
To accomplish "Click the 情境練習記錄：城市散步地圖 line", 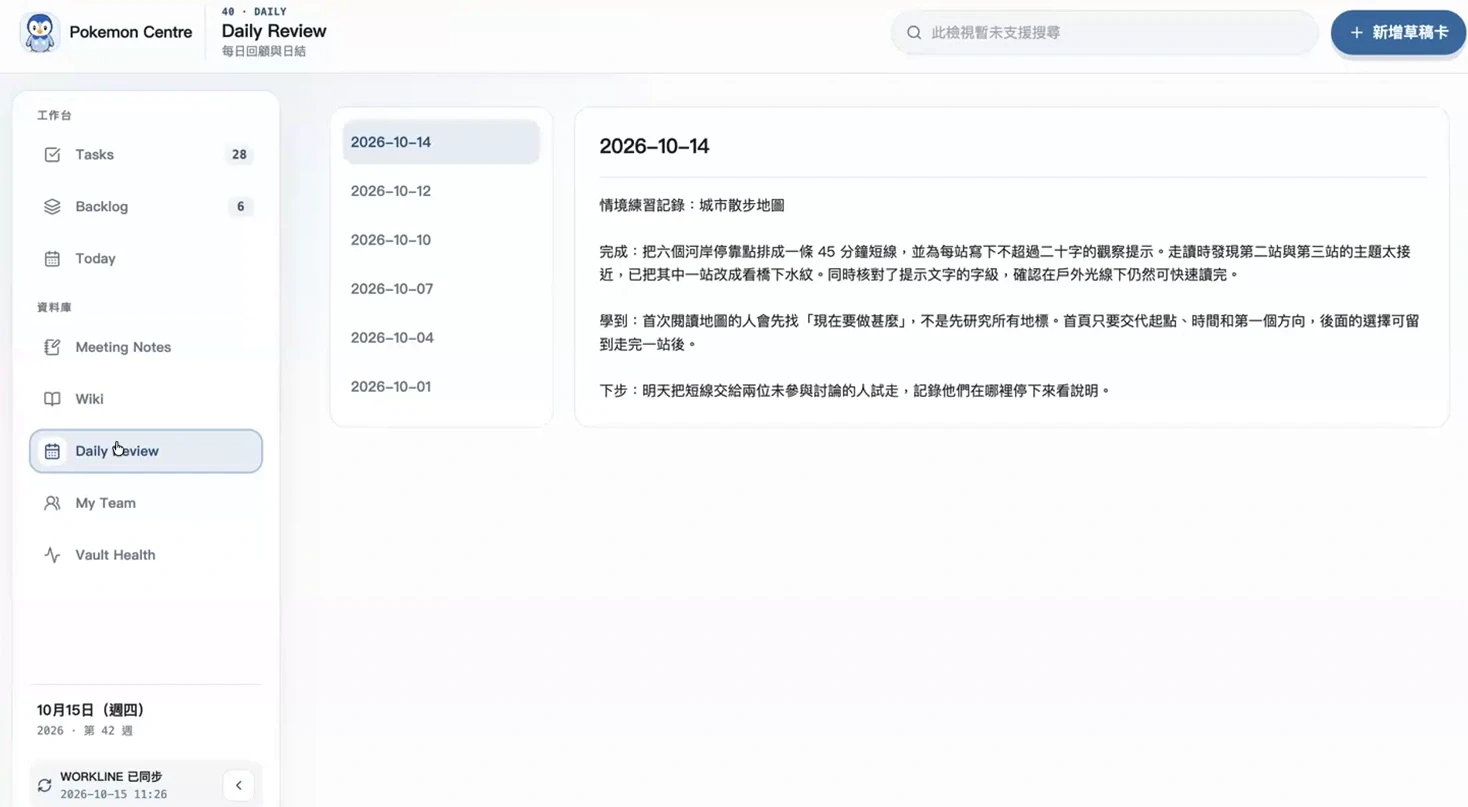I will [692, 205].
